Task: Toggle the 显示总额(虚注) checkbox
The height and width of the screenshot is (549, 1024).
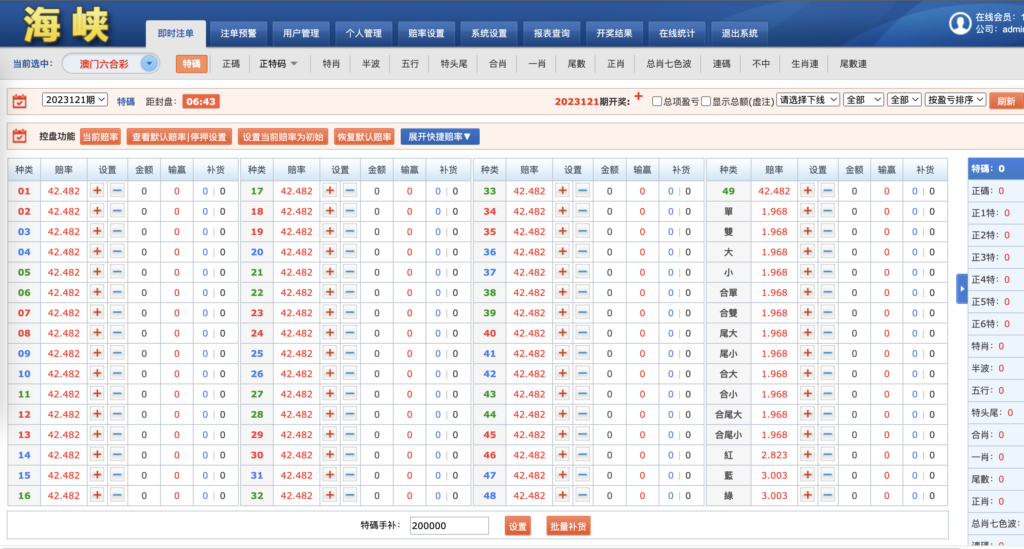Action: point(706,101)
